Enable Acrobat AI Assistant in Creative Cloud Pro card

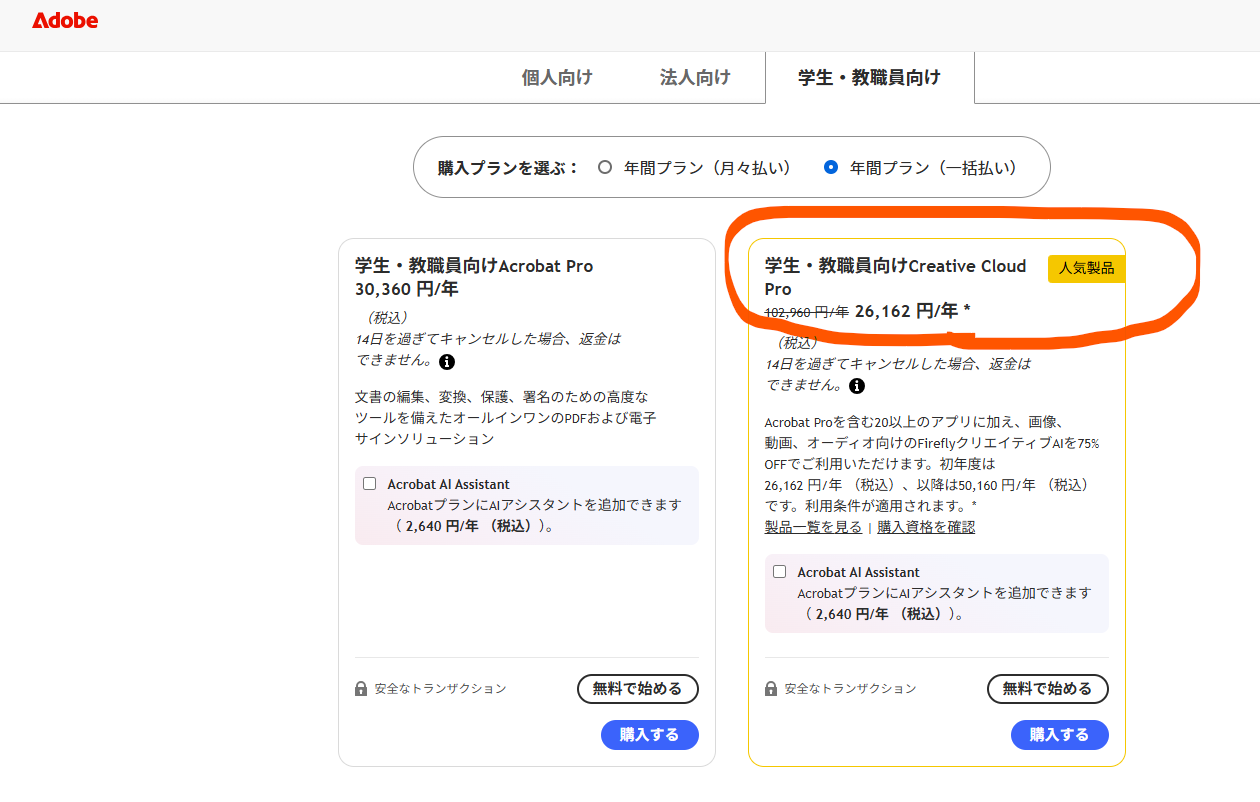[779, 572]
